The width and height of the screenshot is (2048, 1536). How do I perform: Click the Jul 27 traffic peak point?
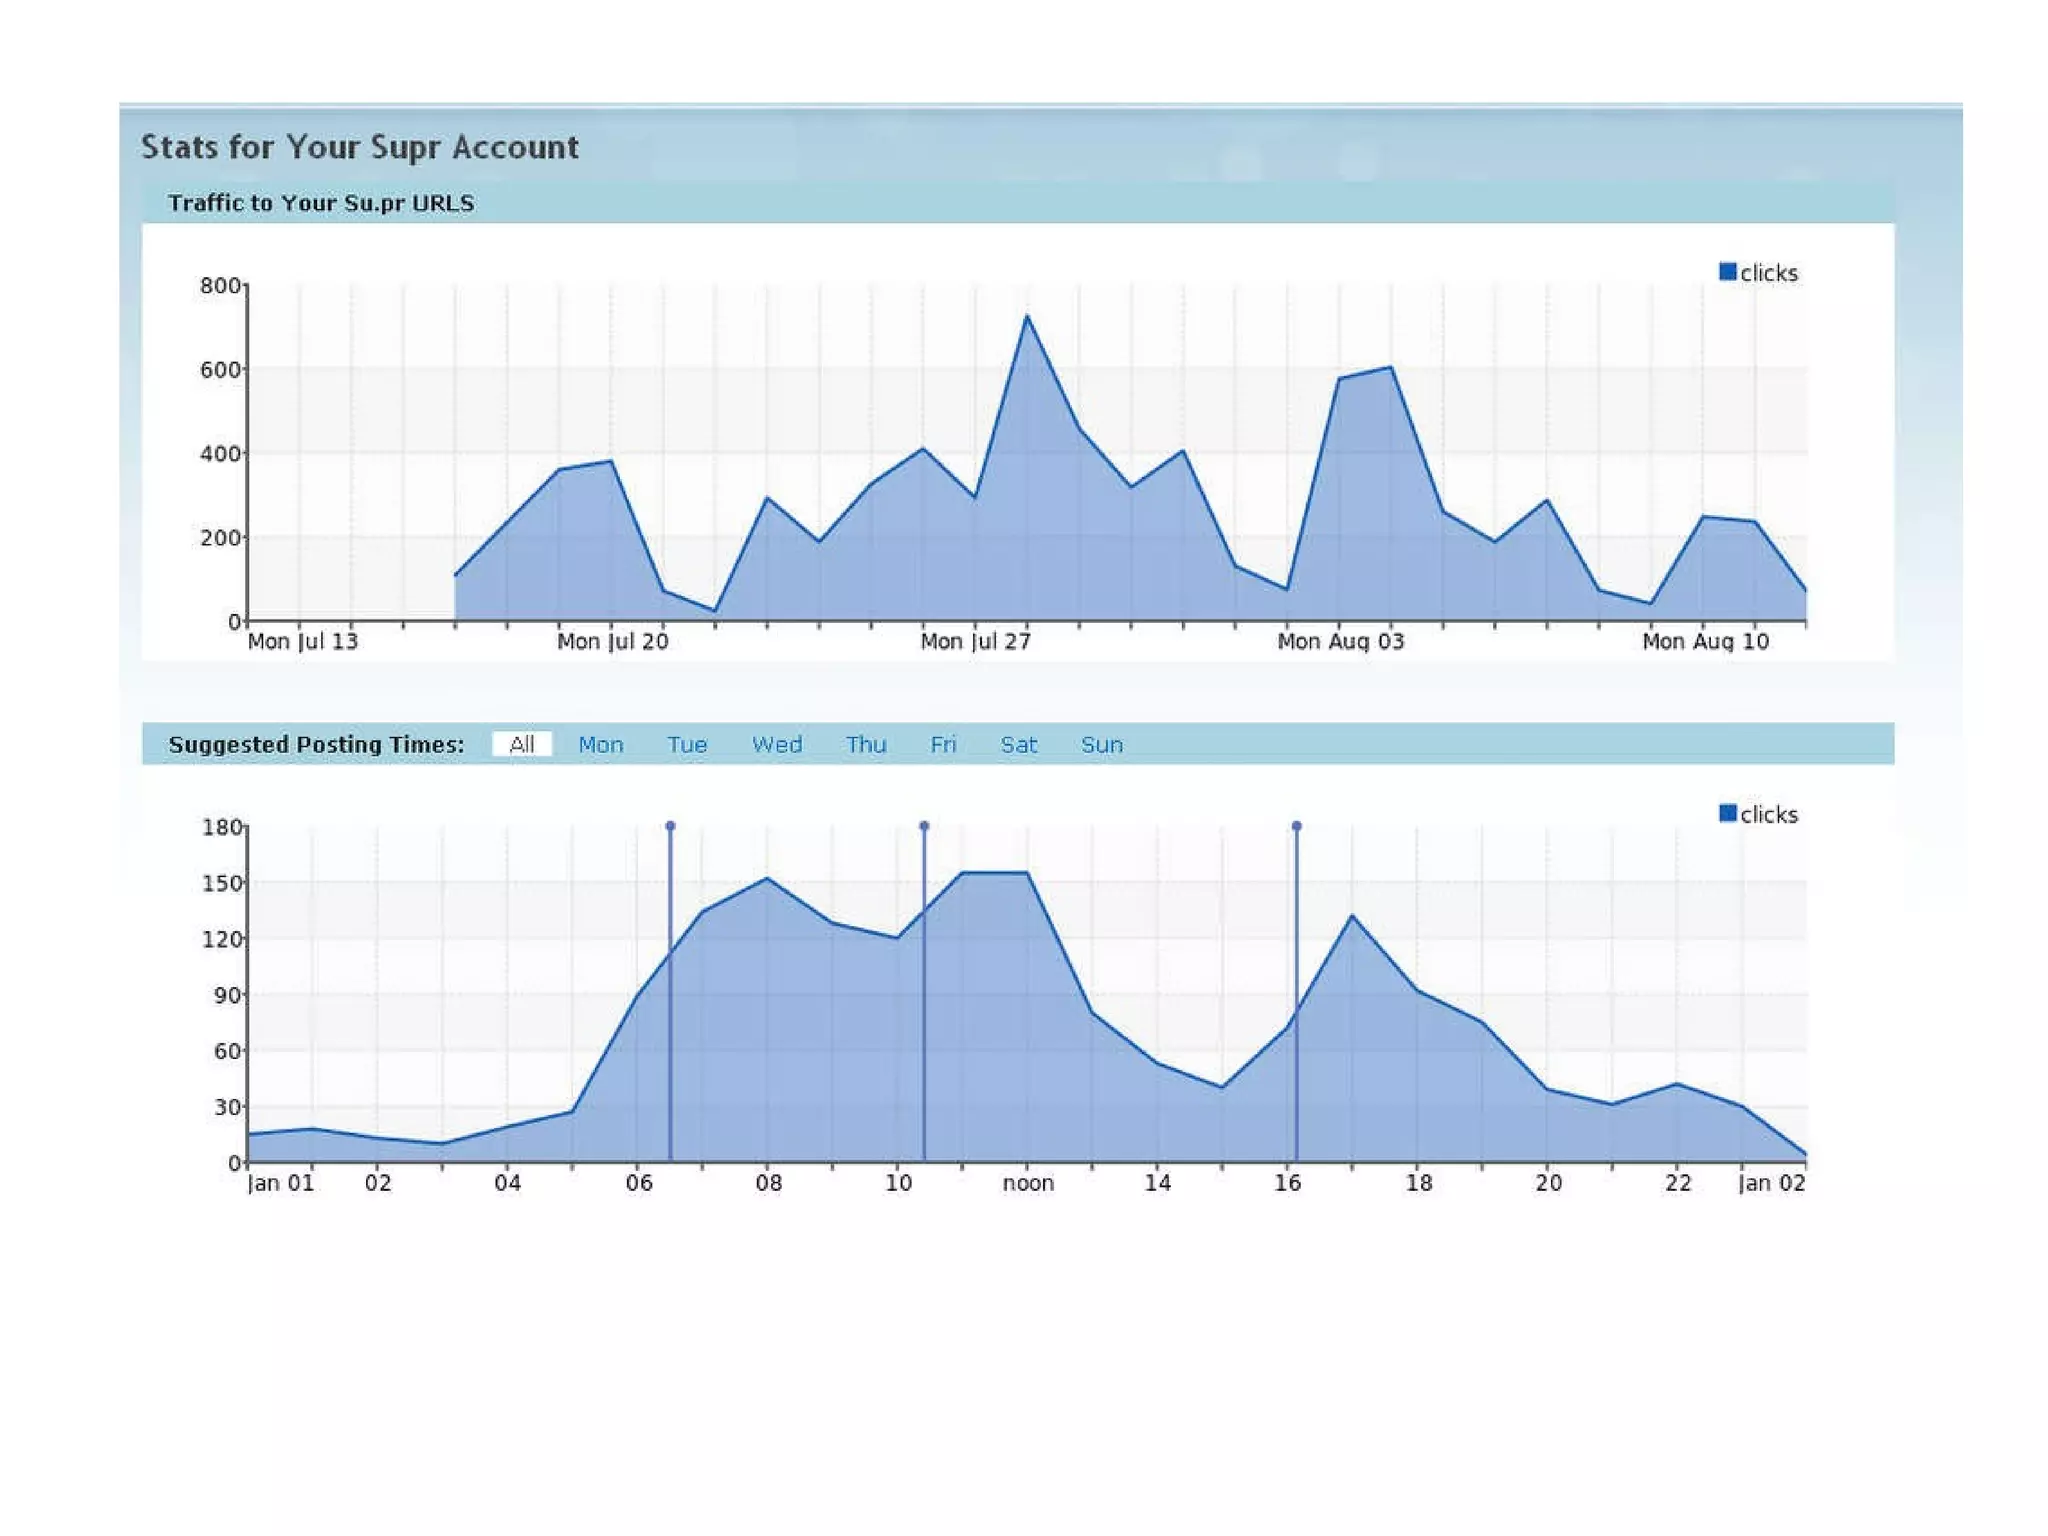1027,317
